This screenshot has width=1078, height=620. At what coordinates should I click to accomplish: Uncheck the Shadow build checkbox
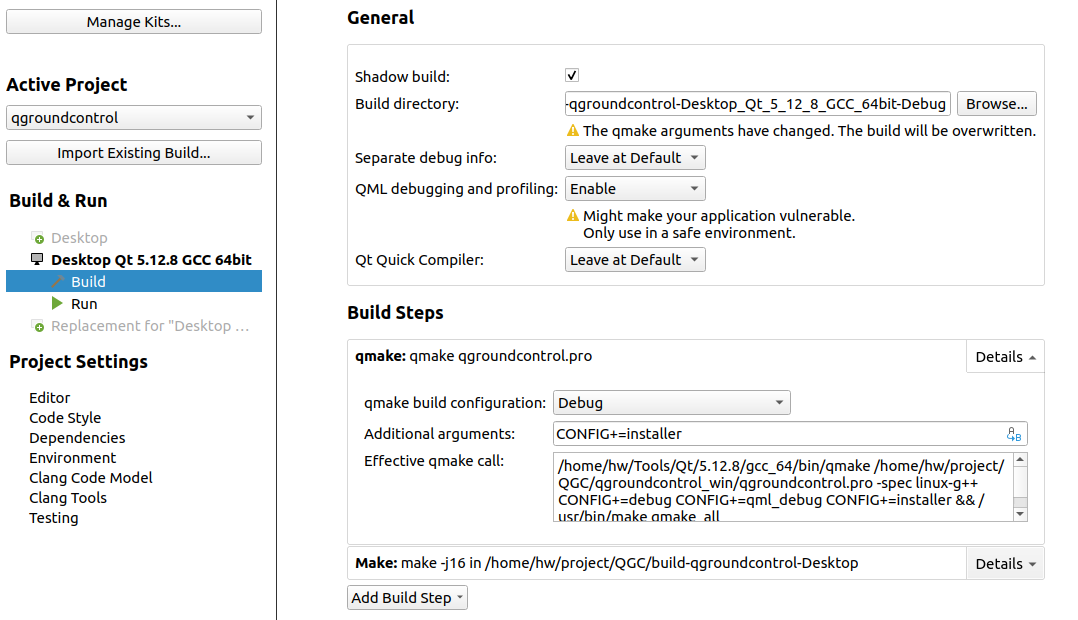(571, 74)
